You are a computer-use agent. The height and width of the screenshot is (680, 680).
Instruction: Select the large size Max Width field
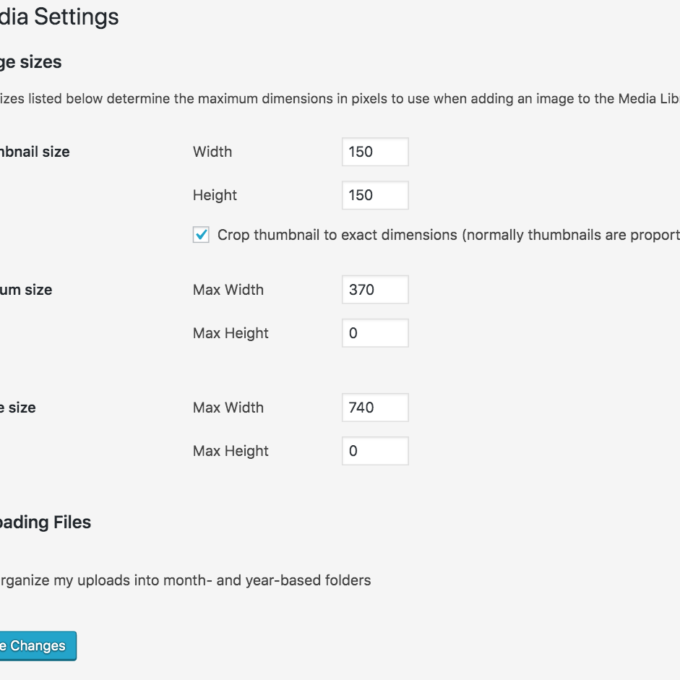pyautogui.click(x=374, y=408)
